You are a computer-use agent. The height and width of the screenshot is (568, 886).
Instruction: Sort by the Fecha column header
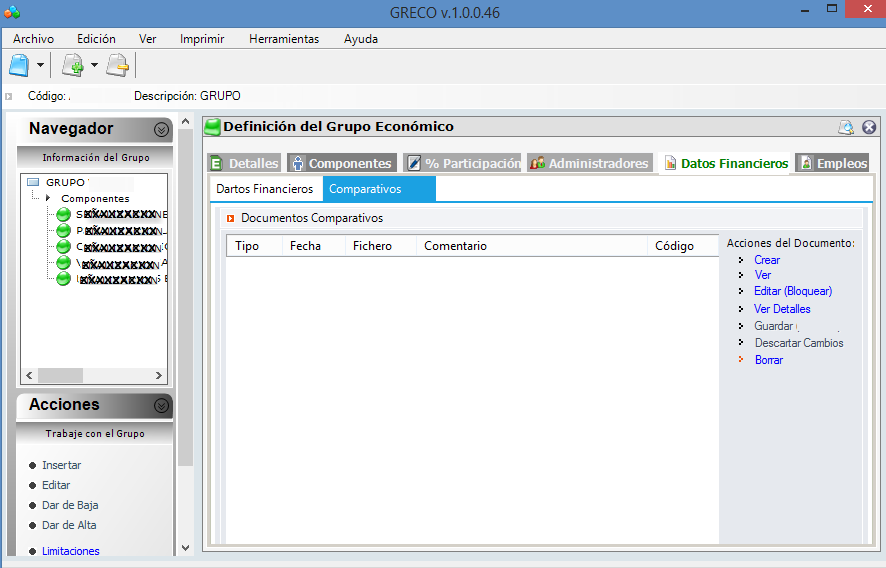pos(314,246)
